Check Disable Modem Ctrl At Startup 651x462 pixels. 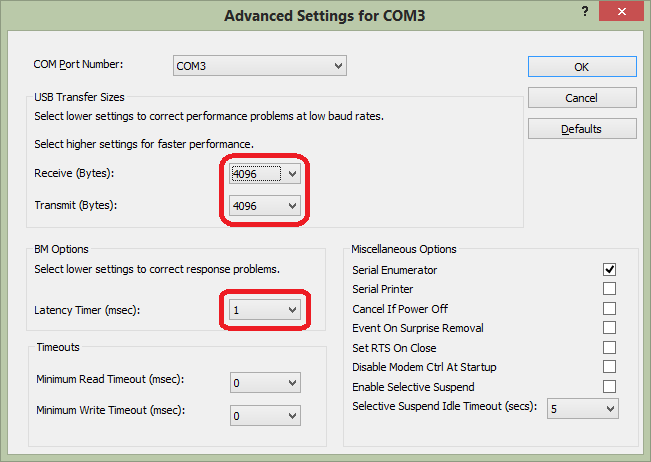click(x=609, y=367)
